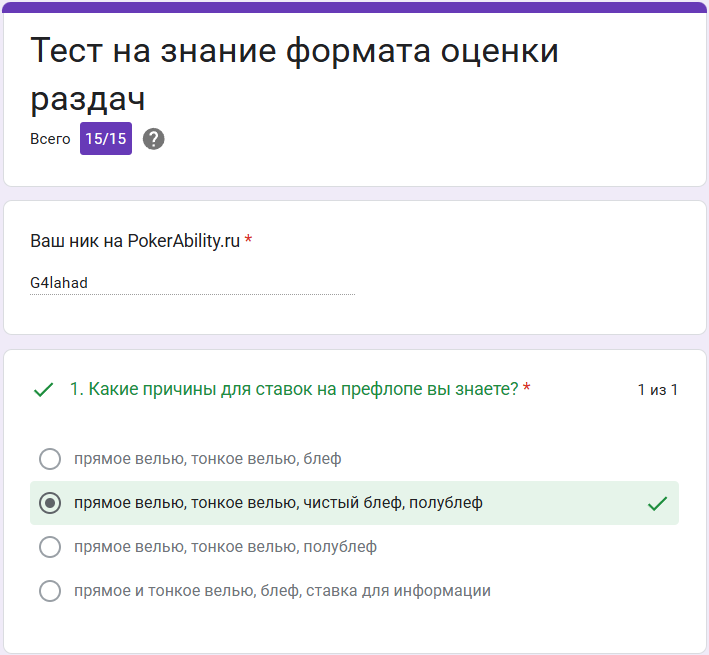Click the red asterisk after question 1

526,387
